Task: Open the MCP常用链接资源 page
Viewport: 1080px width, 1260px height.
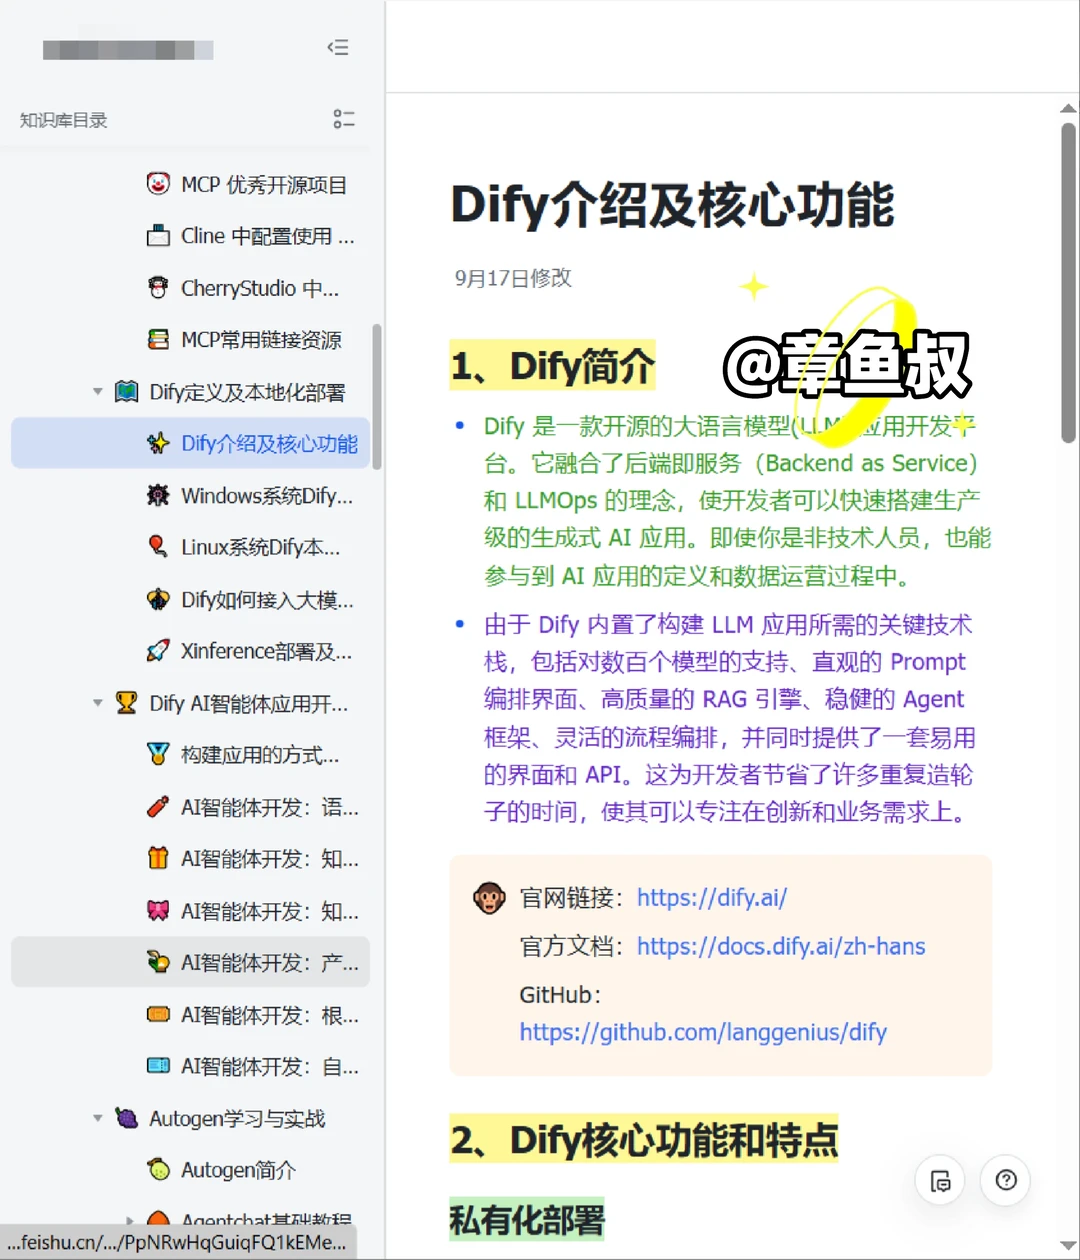Action: pos(265,340)
